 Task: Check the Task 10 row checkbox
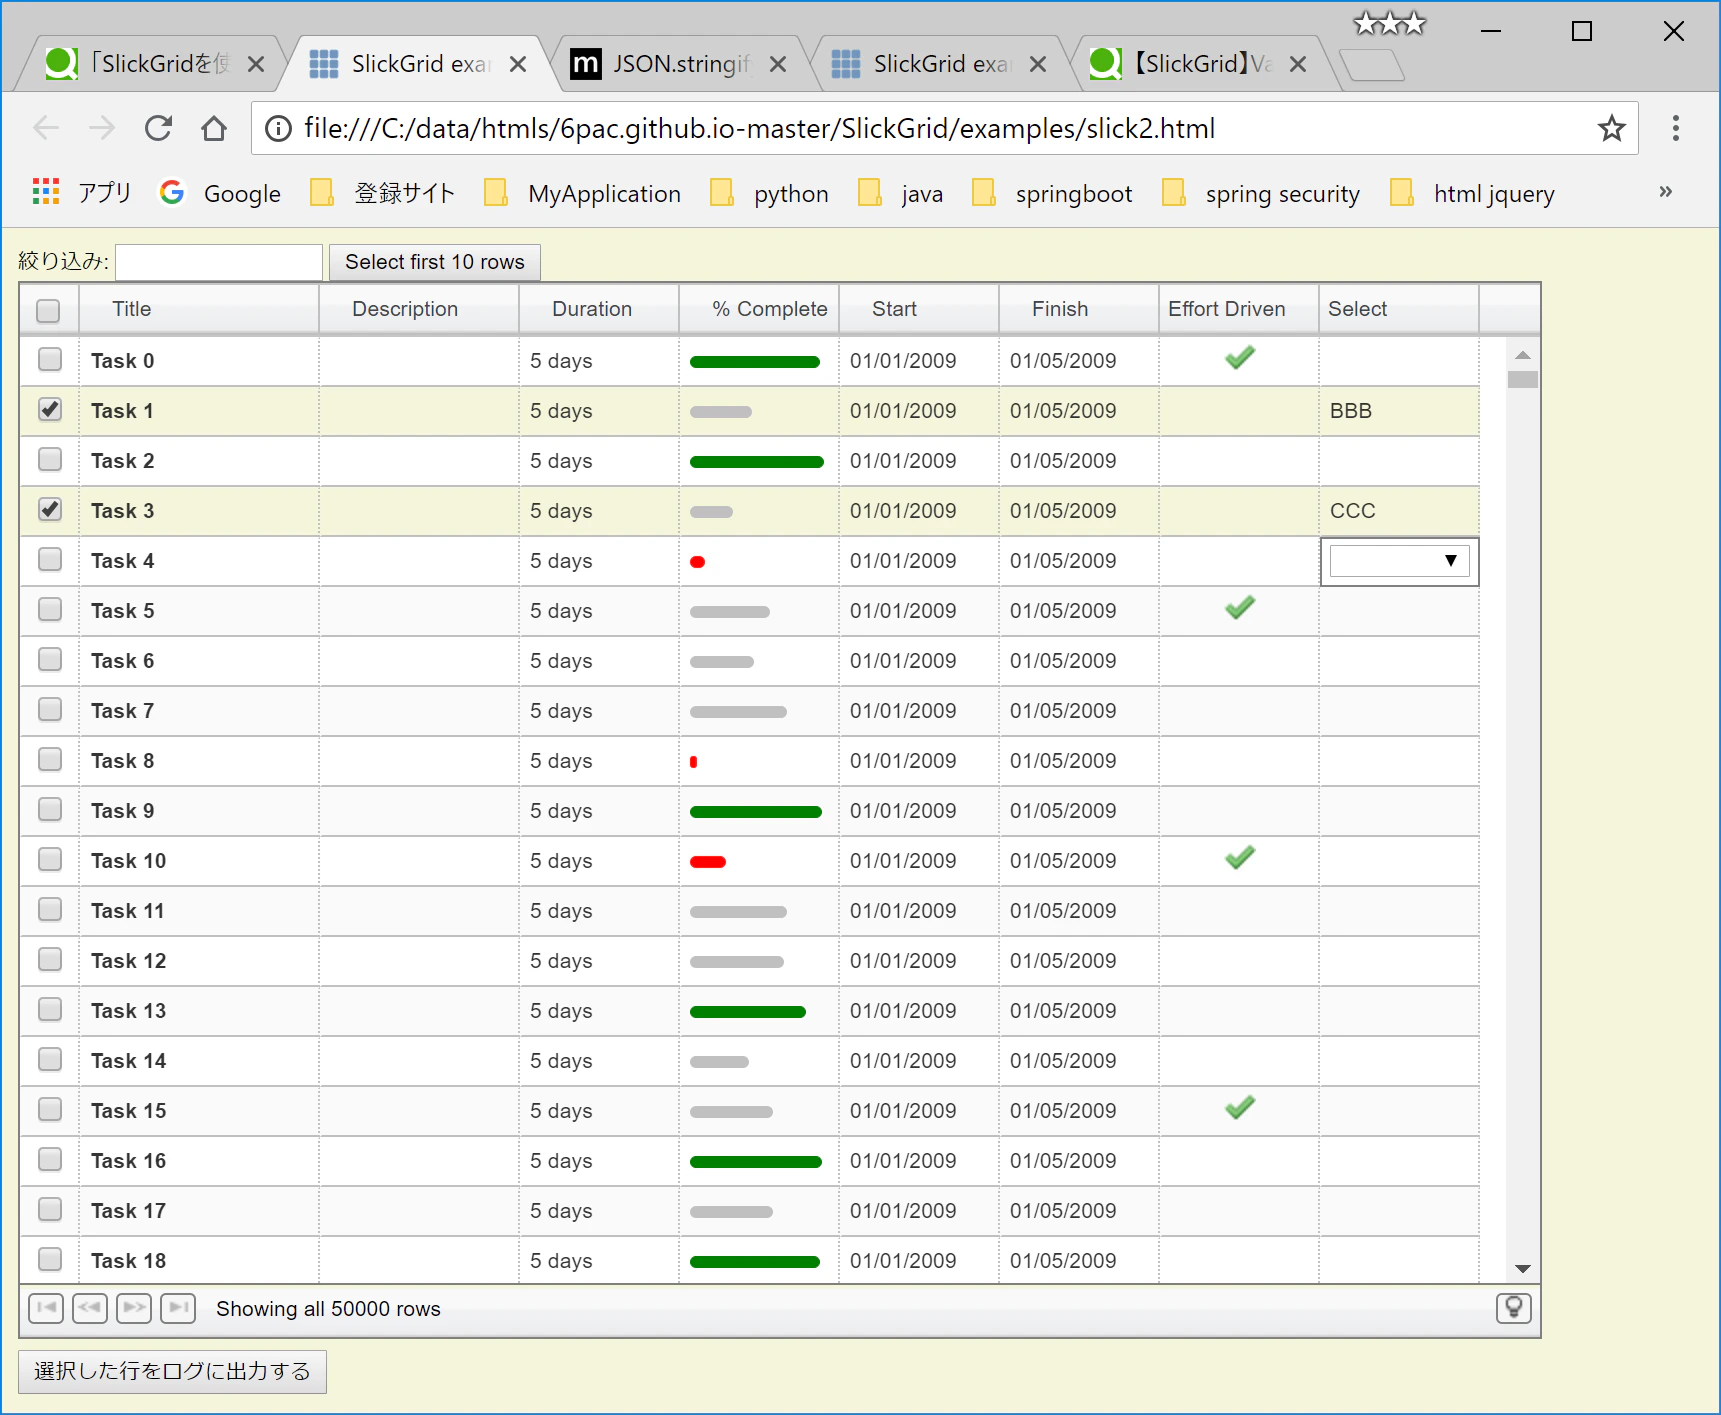pyautogui.click(x=50, y=859)
